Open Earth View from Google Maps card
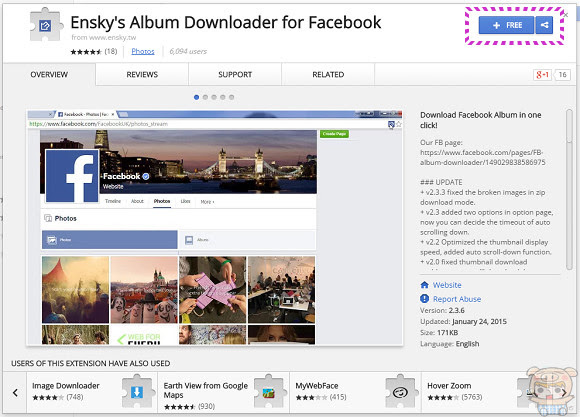This screenshot has width=580, height=417. [x=224, y=392]
